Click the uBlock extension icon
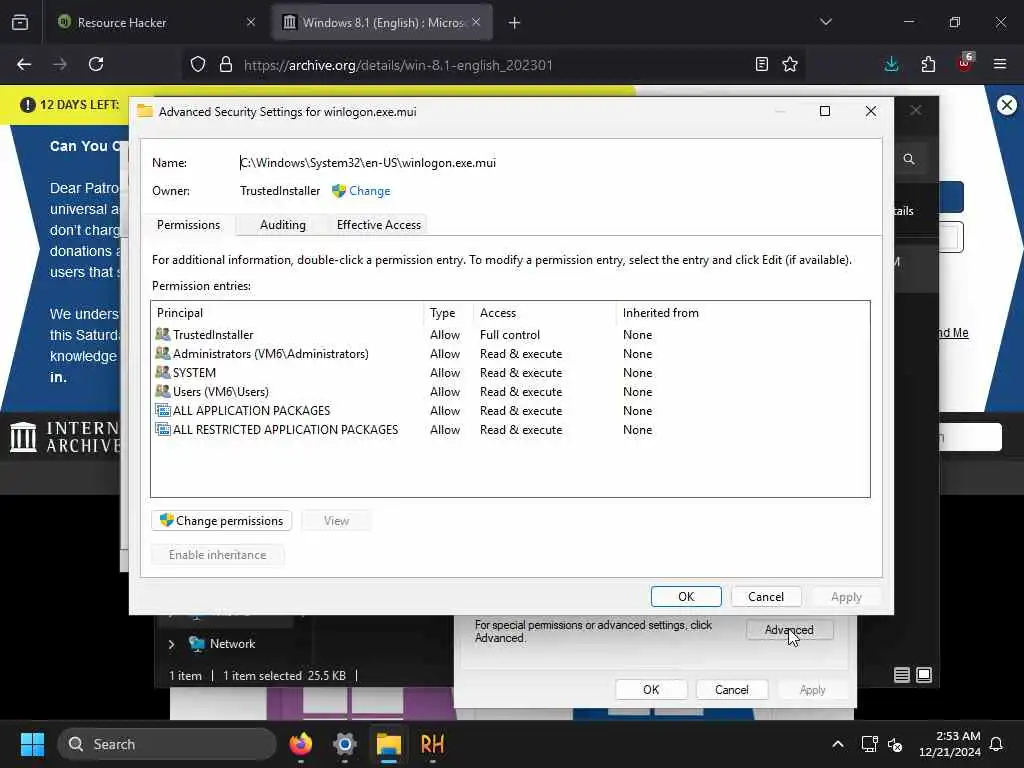 [x=965, y=63]
